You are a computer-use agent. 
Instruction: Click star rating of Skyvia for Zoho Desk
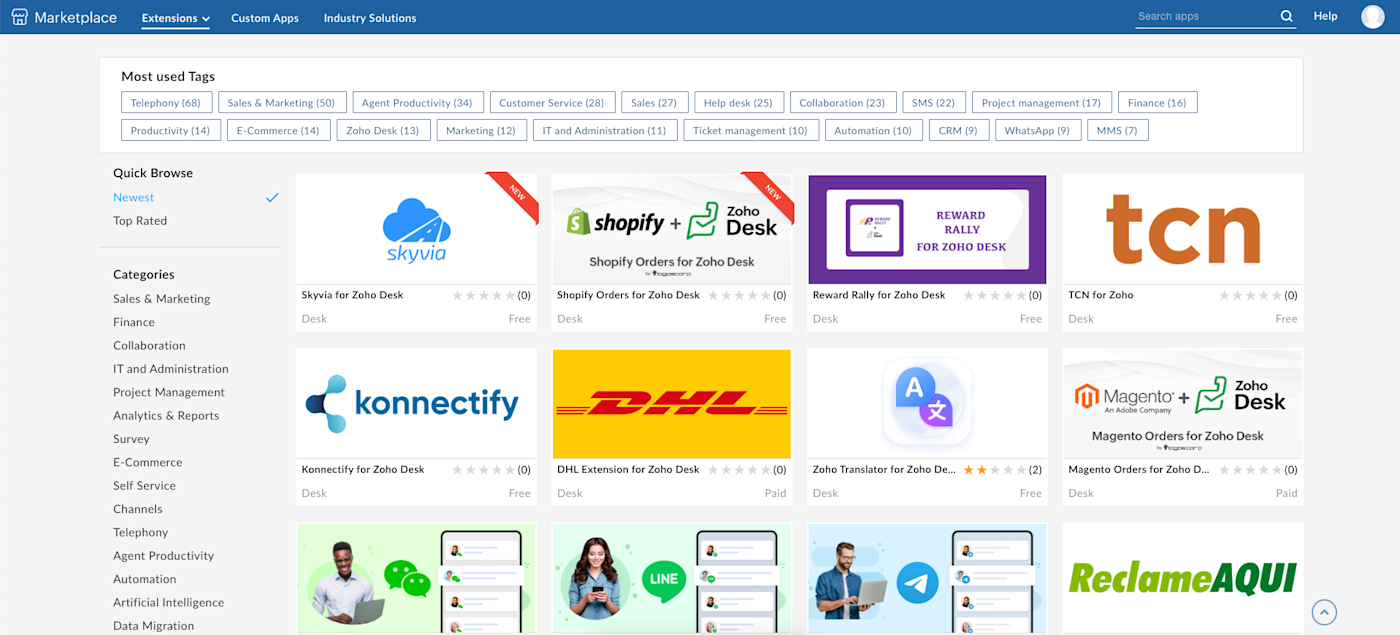tap(484, 296)
